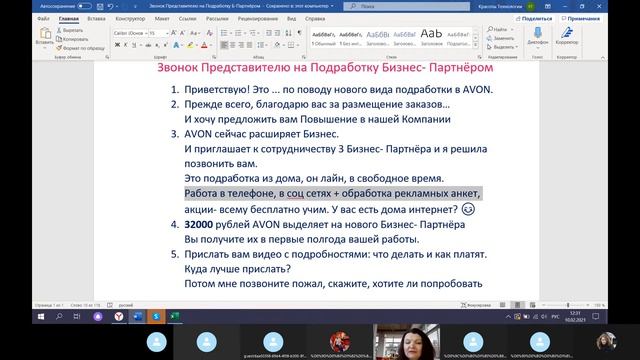The image size is (640, 360).
Task: Open the Выделить dropdown
Action: pyautogui.click(x=503, y=47)
